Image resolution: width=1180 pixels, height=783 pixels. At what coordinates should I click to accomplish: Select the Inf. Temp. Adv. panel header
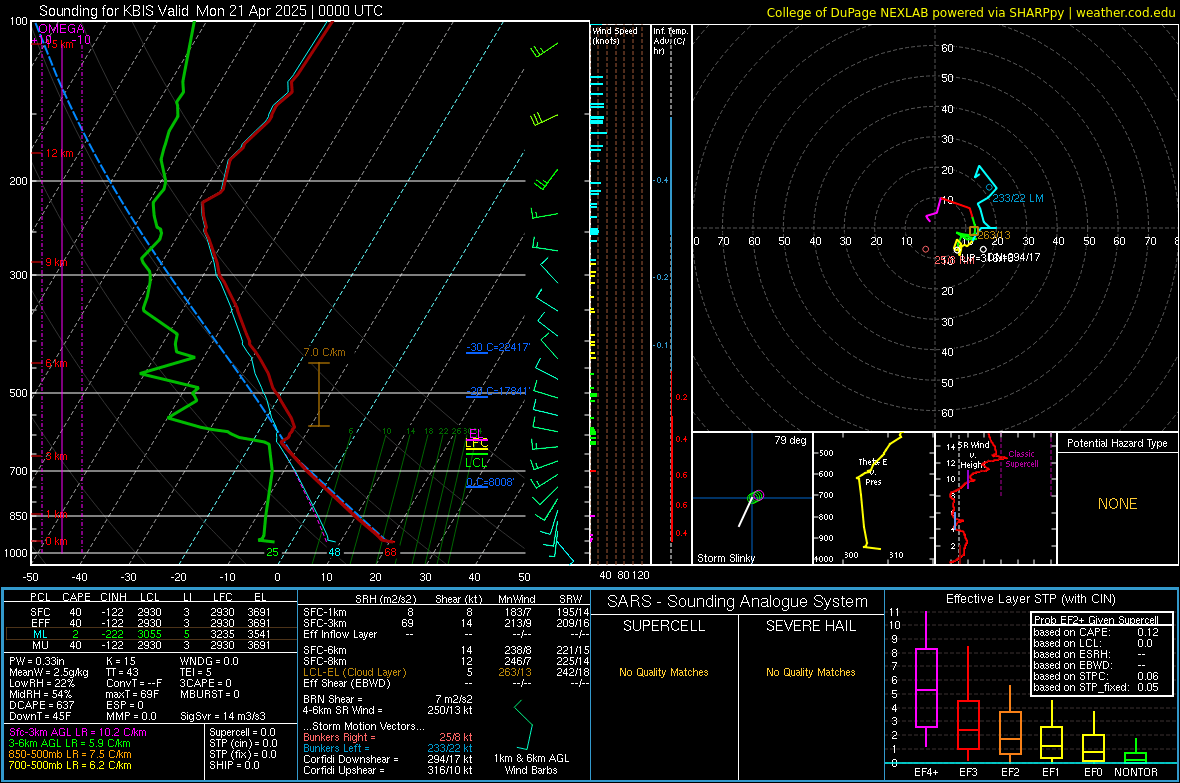[x=670, y=41]
